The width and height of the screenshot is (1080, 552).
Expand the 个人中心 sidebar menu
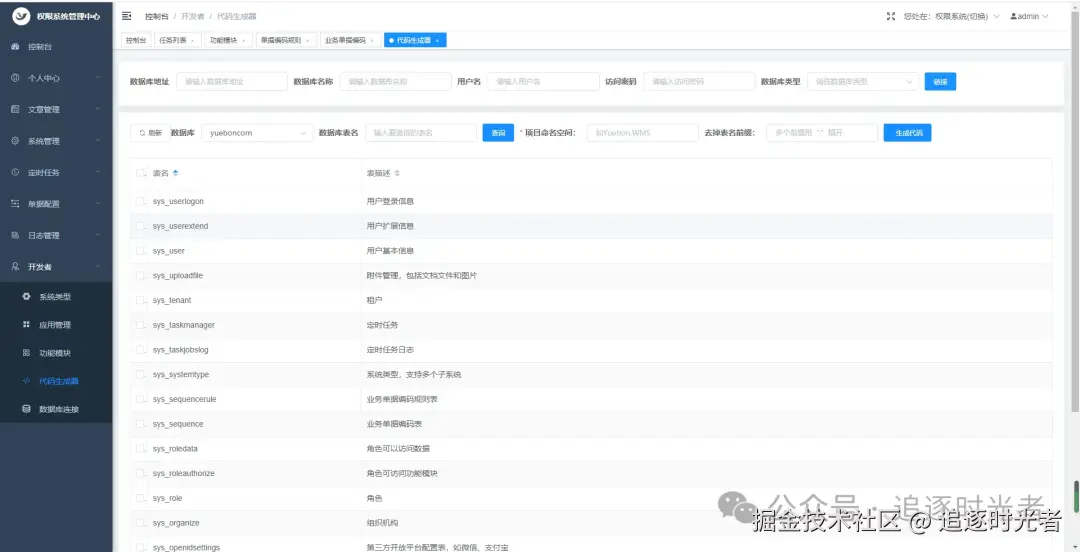tap(98, 78)
